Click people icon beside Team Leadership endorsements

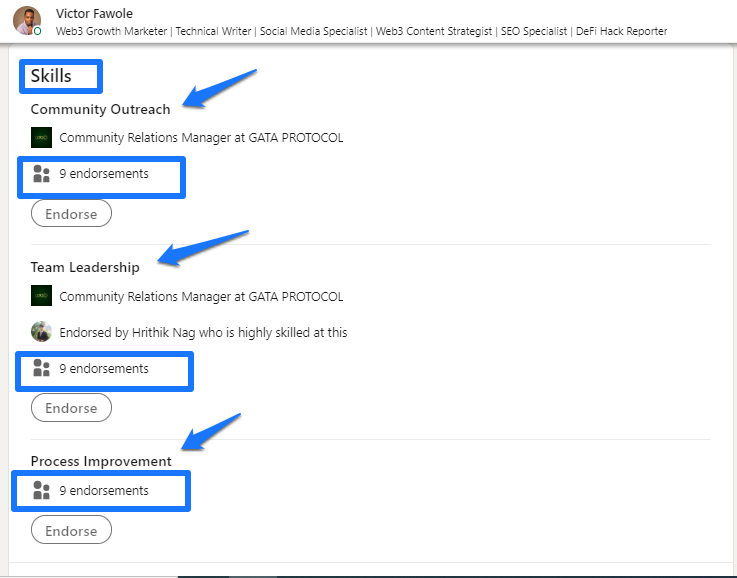coord(41,368)
